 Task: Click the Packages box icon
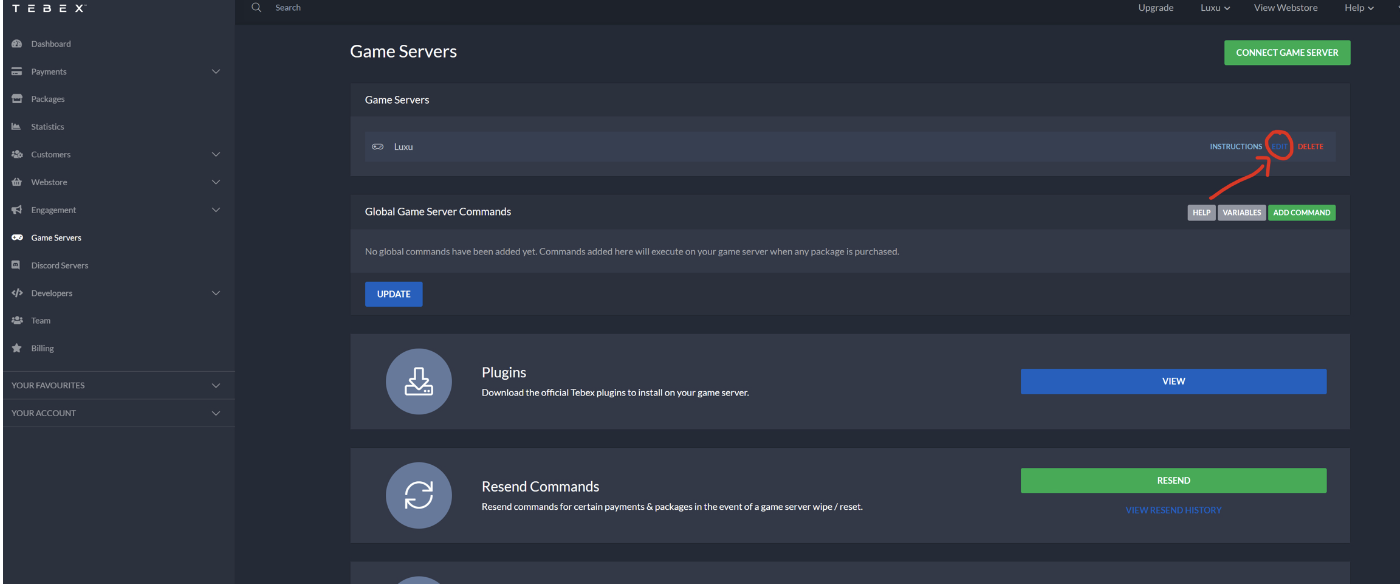click(x=17, y=99)
